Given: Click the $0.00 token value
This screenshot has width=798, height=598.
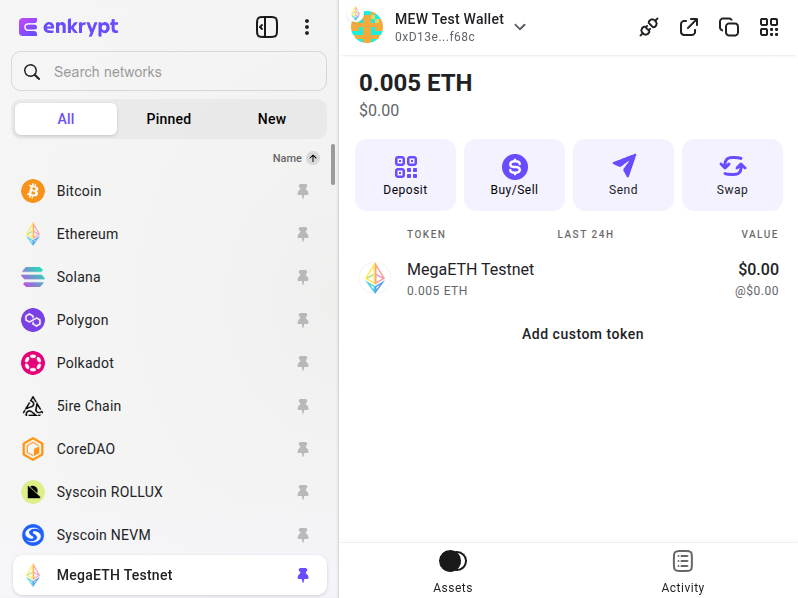Looking at the screenshot, I should tap(758, 269).
